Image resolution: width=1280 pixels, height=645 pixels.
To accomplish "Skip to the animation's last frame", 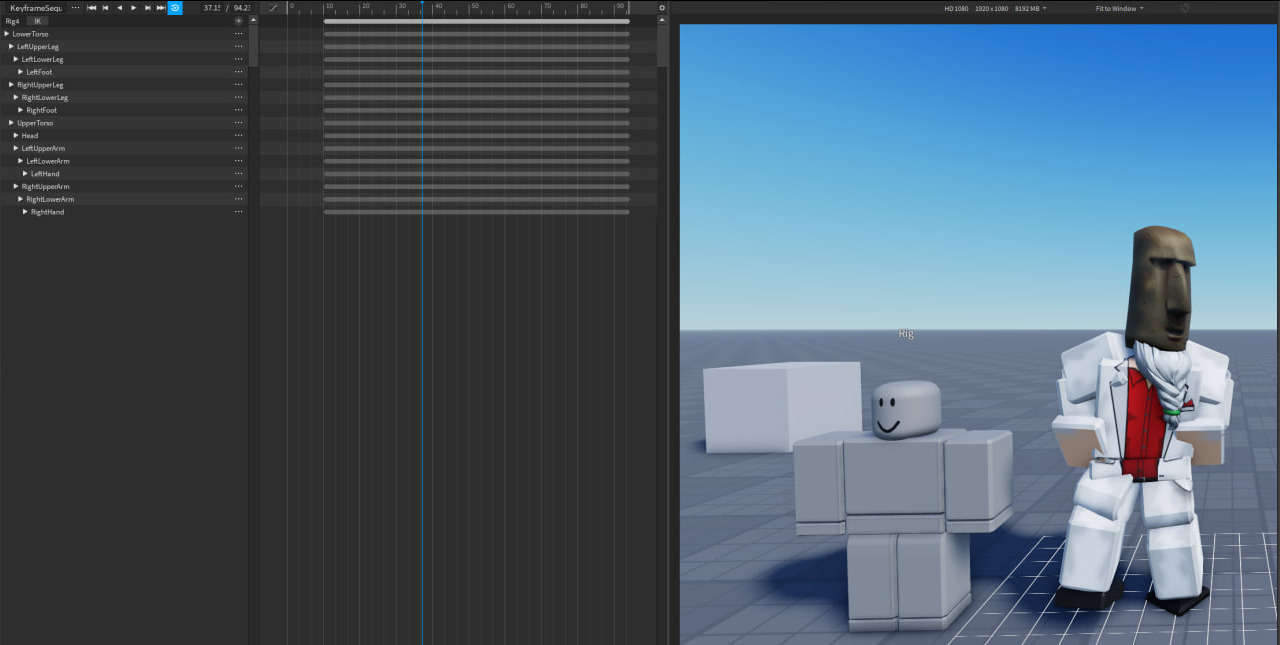I will pyautogui.click(x=161, y=8).
